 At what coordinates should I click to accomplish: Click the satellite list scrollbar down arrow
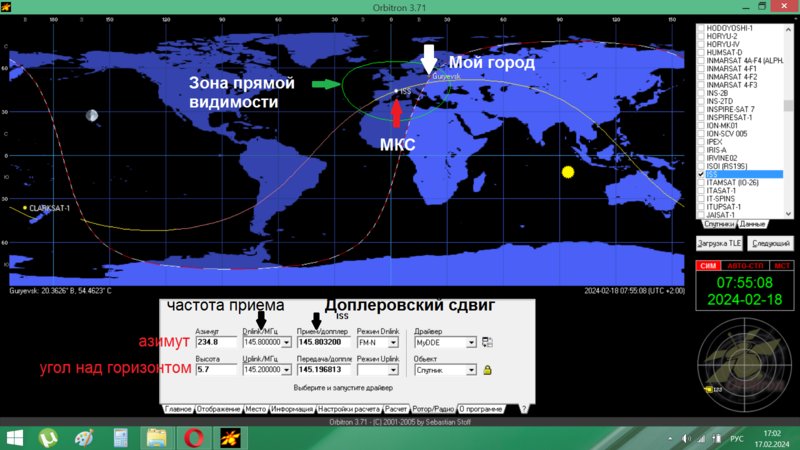click(x=788, y=214)
